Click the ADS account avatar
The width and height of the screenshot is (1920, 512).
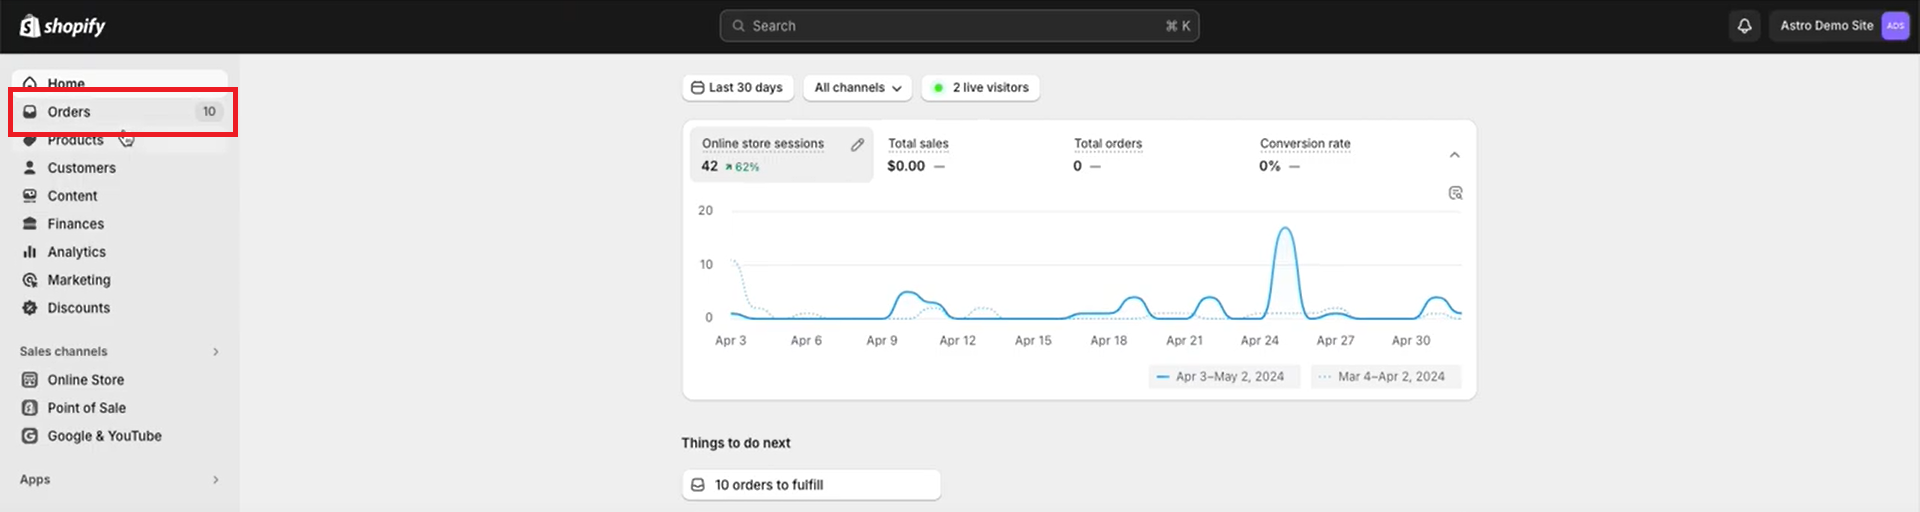tap(1895, 26)
